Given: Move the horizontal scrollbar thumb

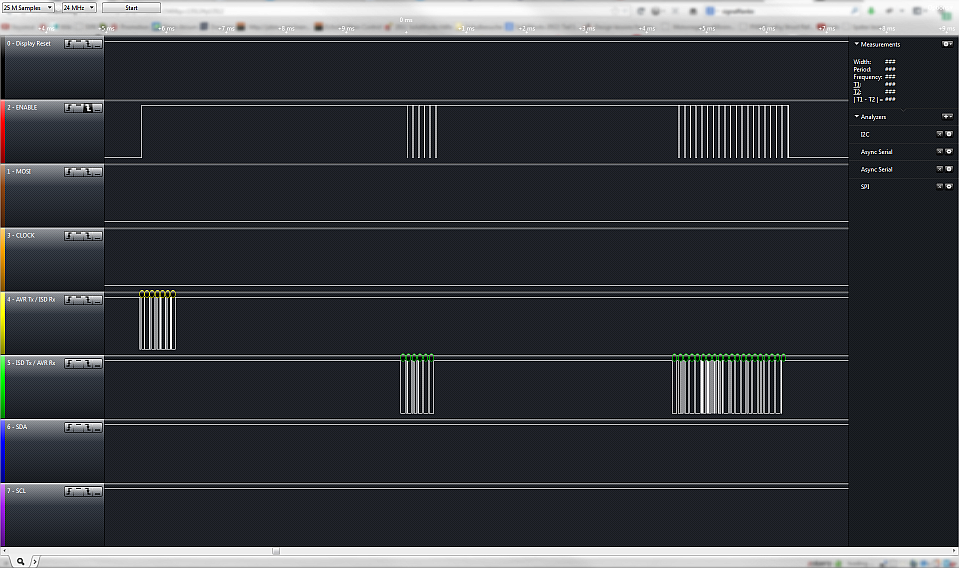Looking at the screenshot, I should pyautogui.click(x=276, y=551).
